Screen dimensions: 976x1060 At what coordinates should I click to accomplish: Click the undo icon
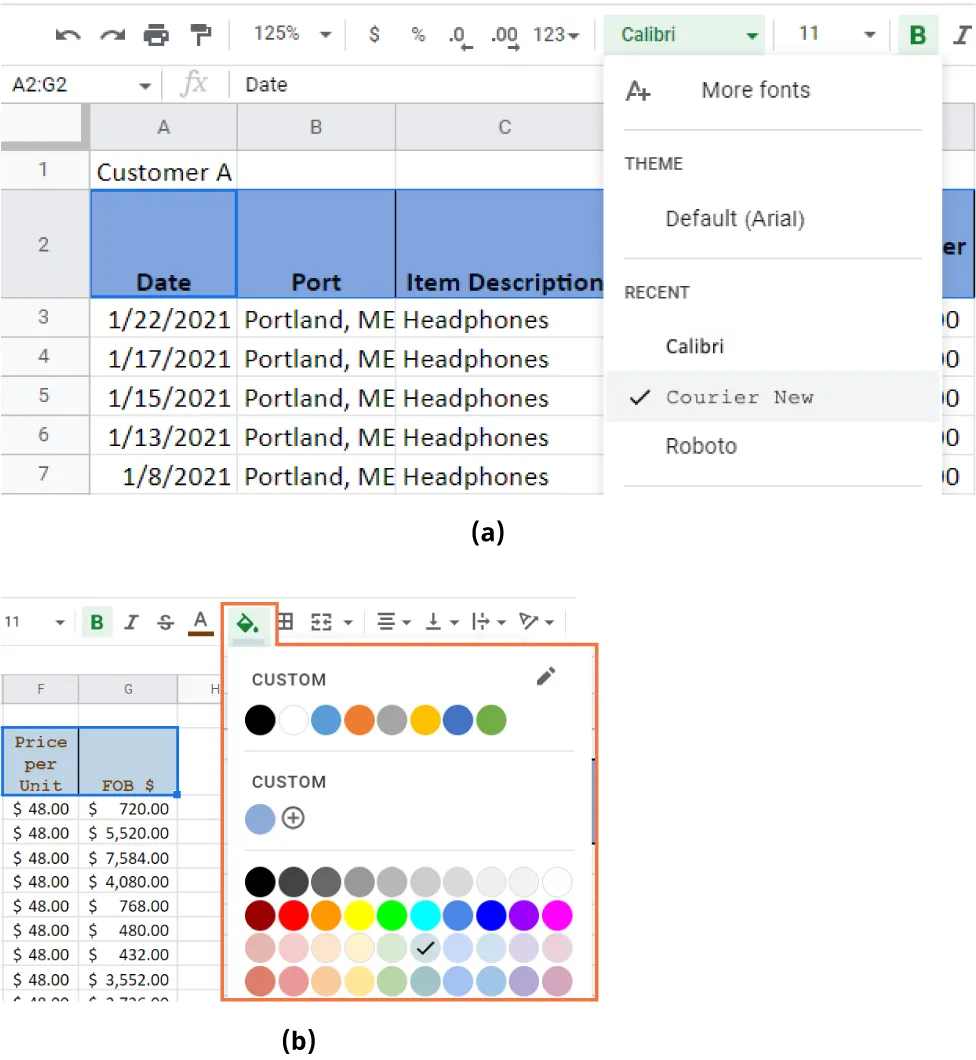pyautogui.click(x=68, y=34)
